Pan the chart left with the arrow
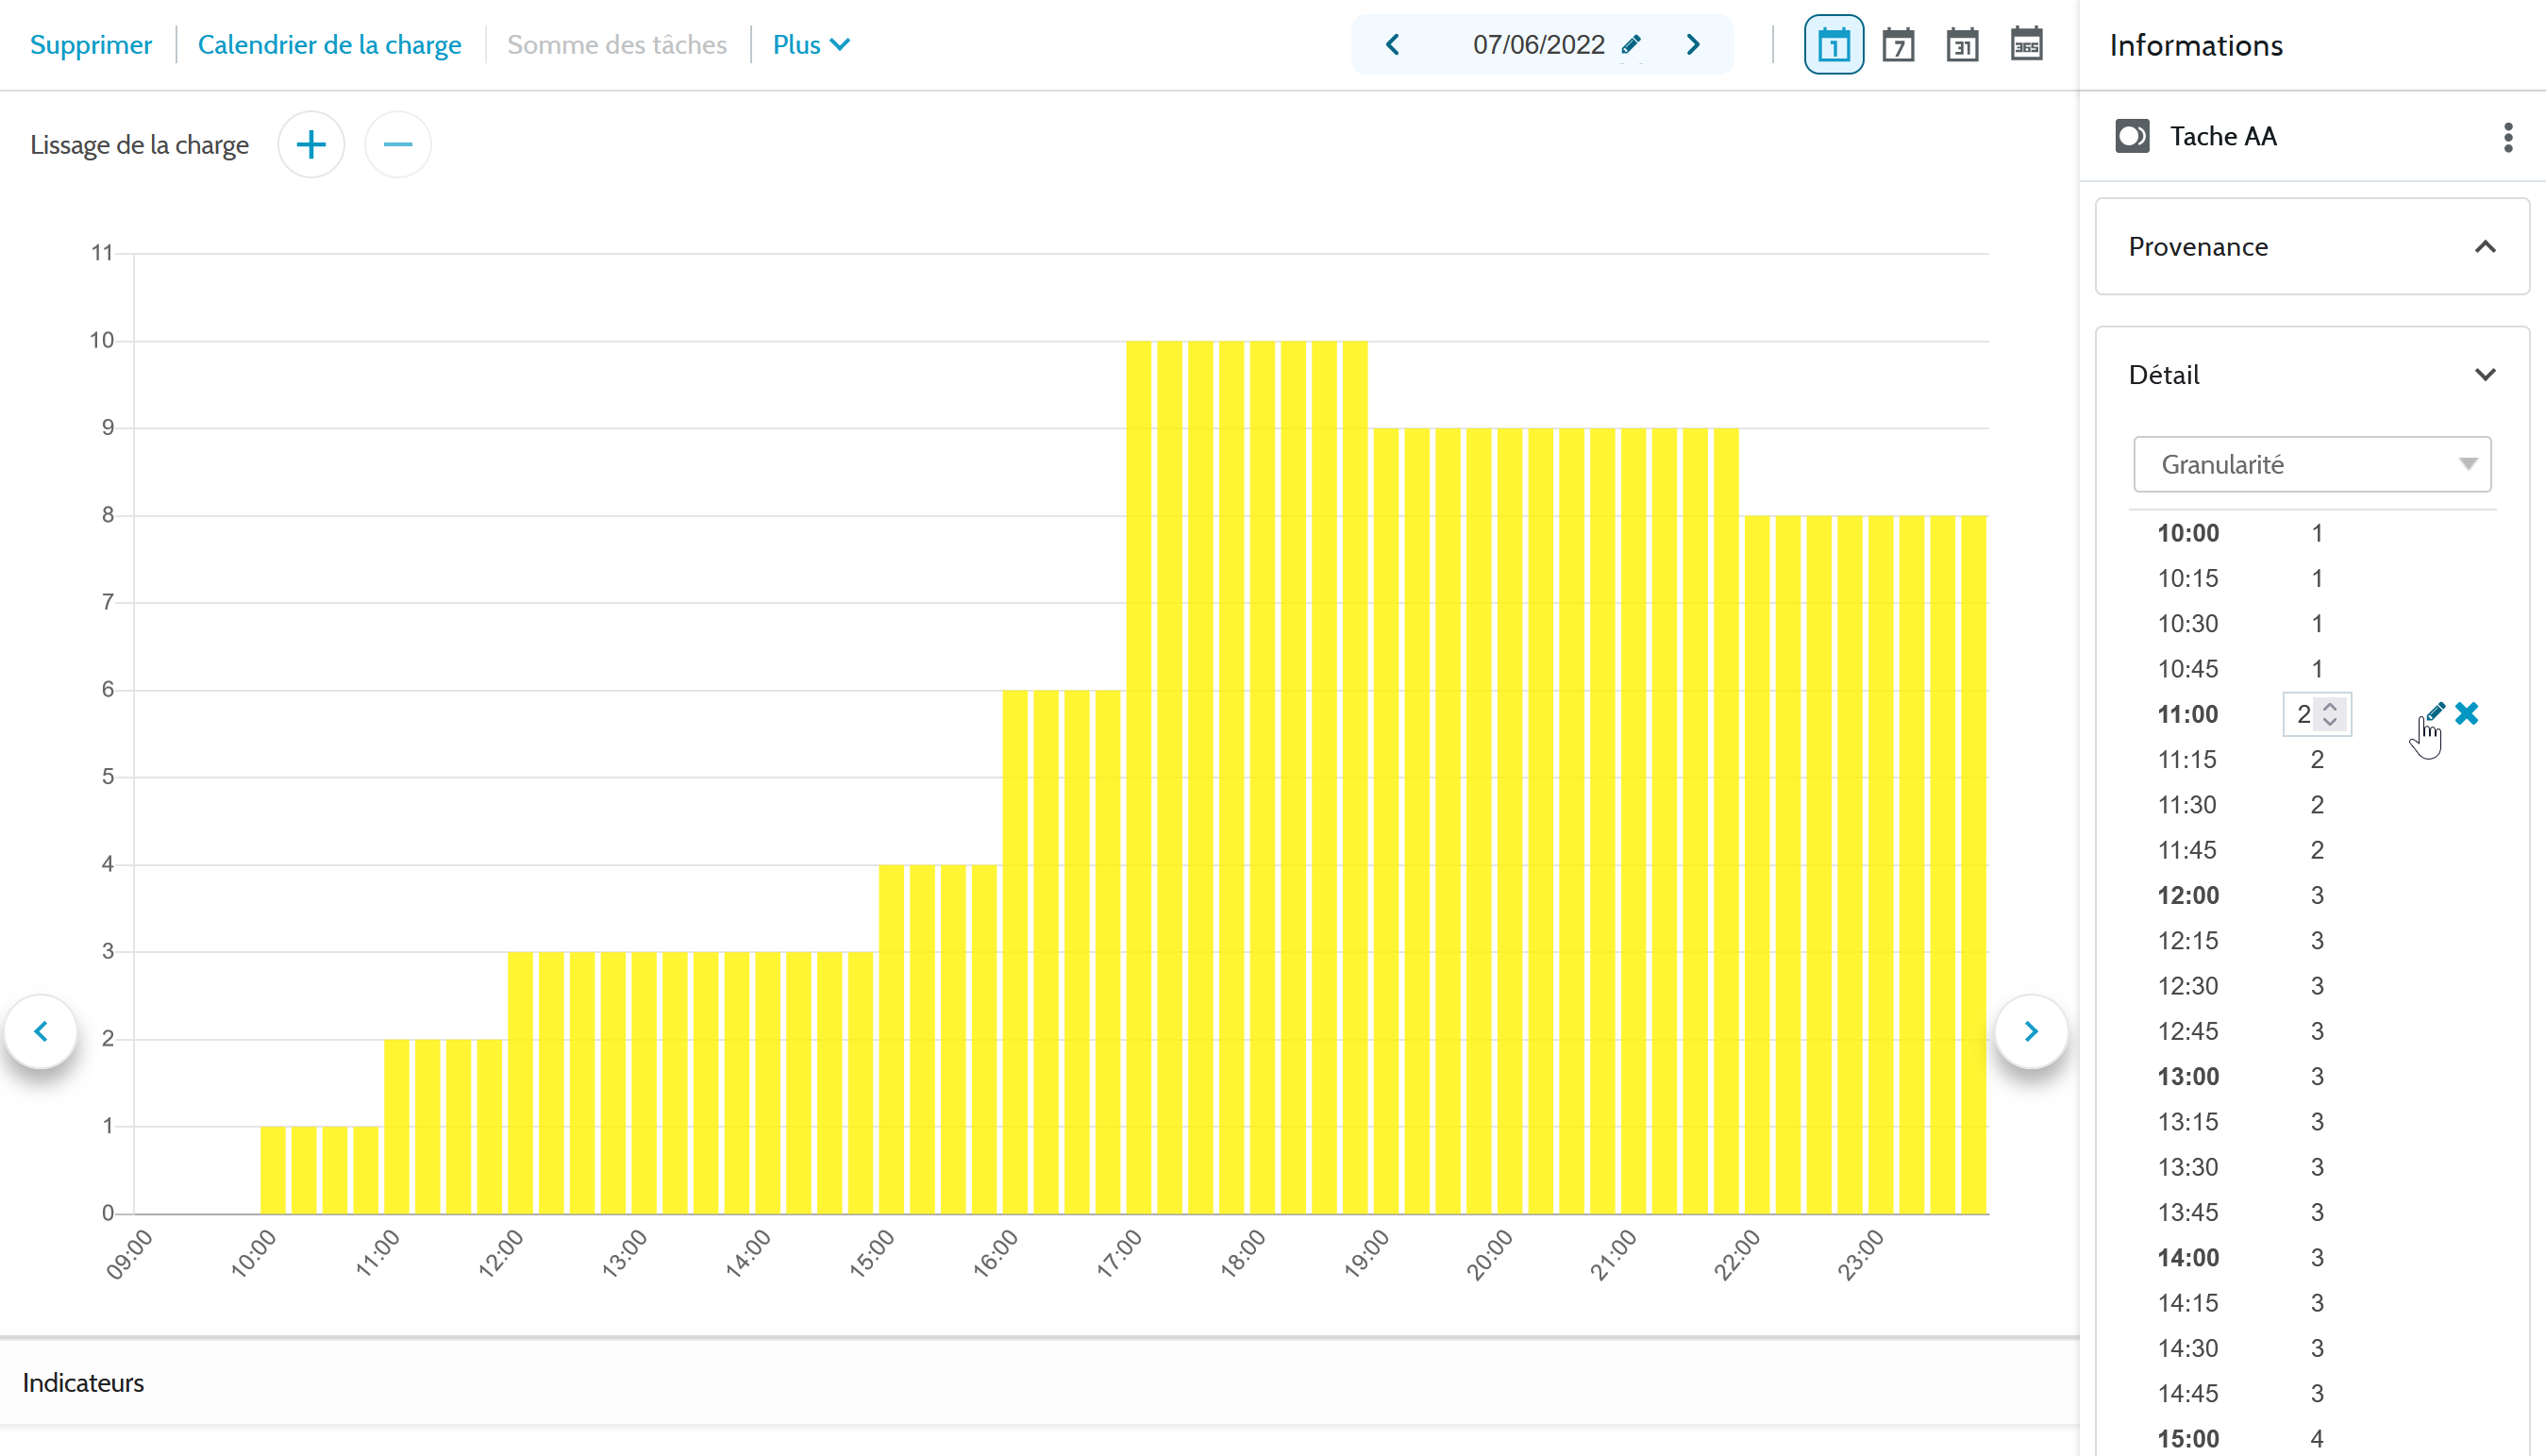Image resolution: width=2546 pixels, height=1456 pixels. [x=41, y=1031]
